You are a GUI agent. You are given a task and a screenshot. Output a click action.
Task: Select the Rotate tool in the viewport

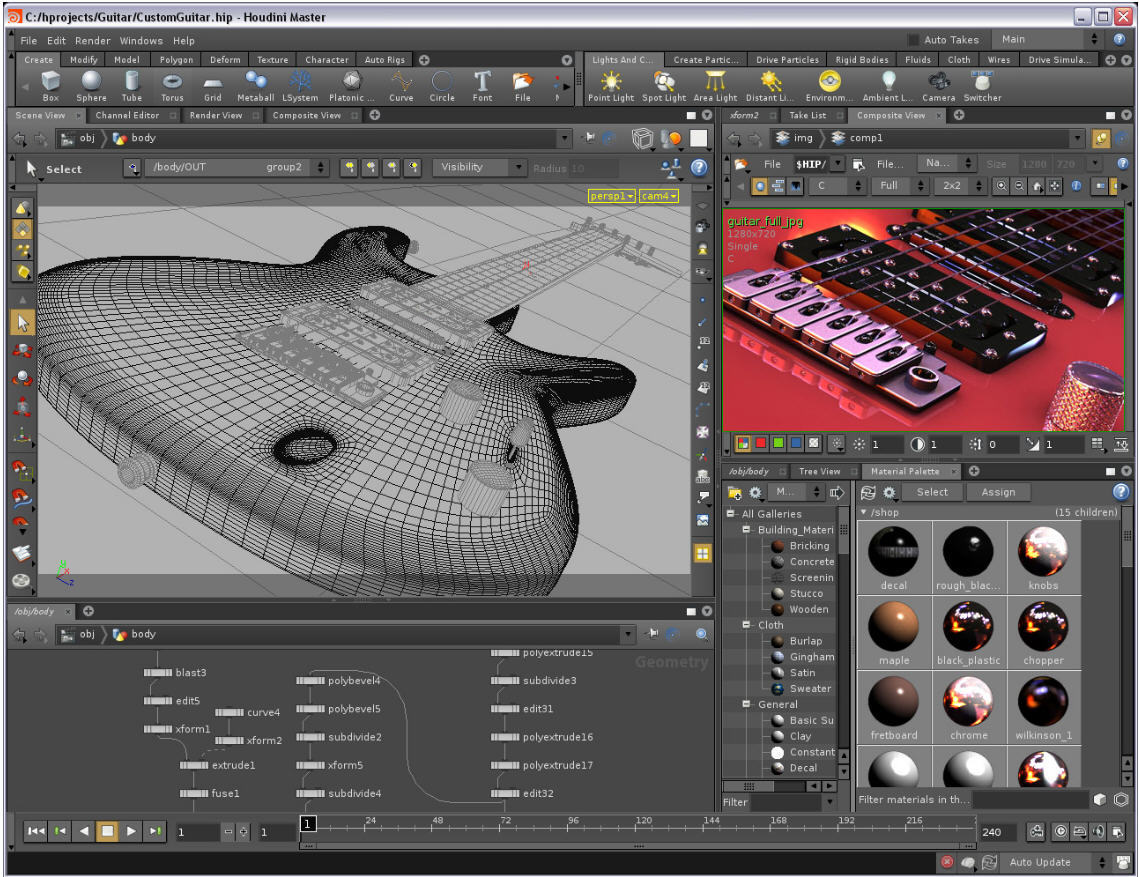[x=22, y=377]
